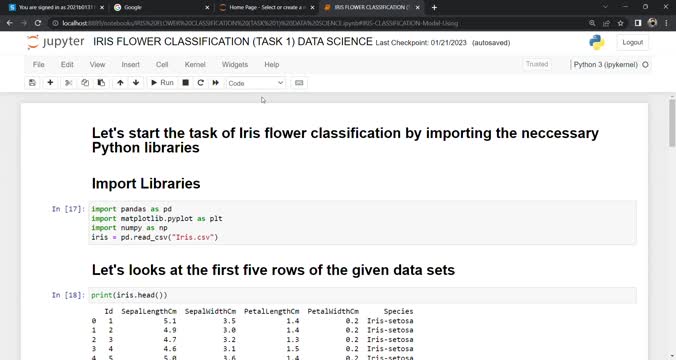Open the Code cell type dropdown

[256, 83]
